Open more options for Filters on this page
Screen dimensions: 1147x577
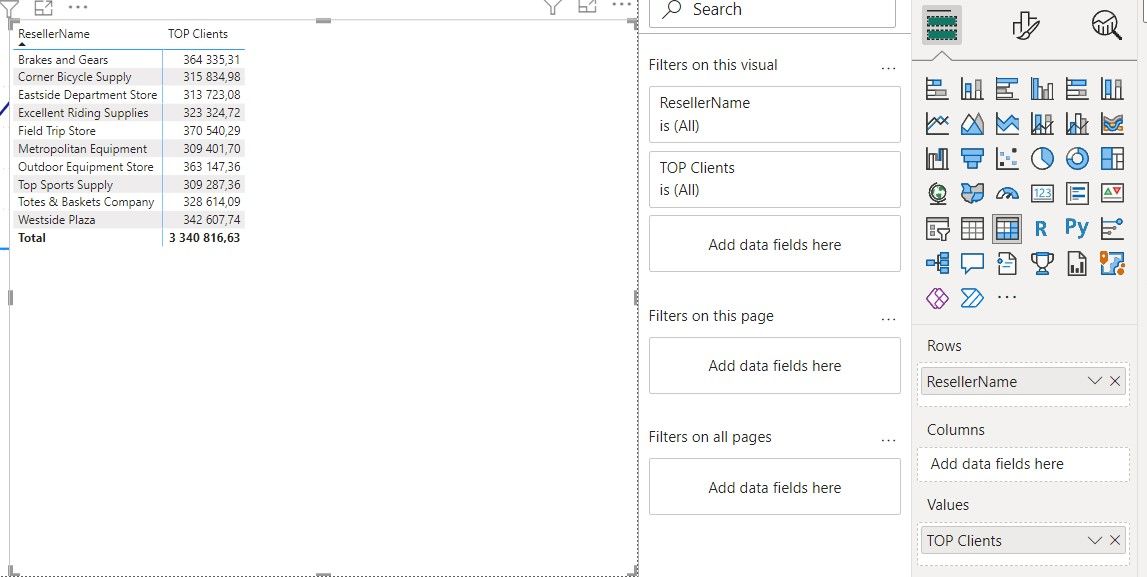pos(888,319)
